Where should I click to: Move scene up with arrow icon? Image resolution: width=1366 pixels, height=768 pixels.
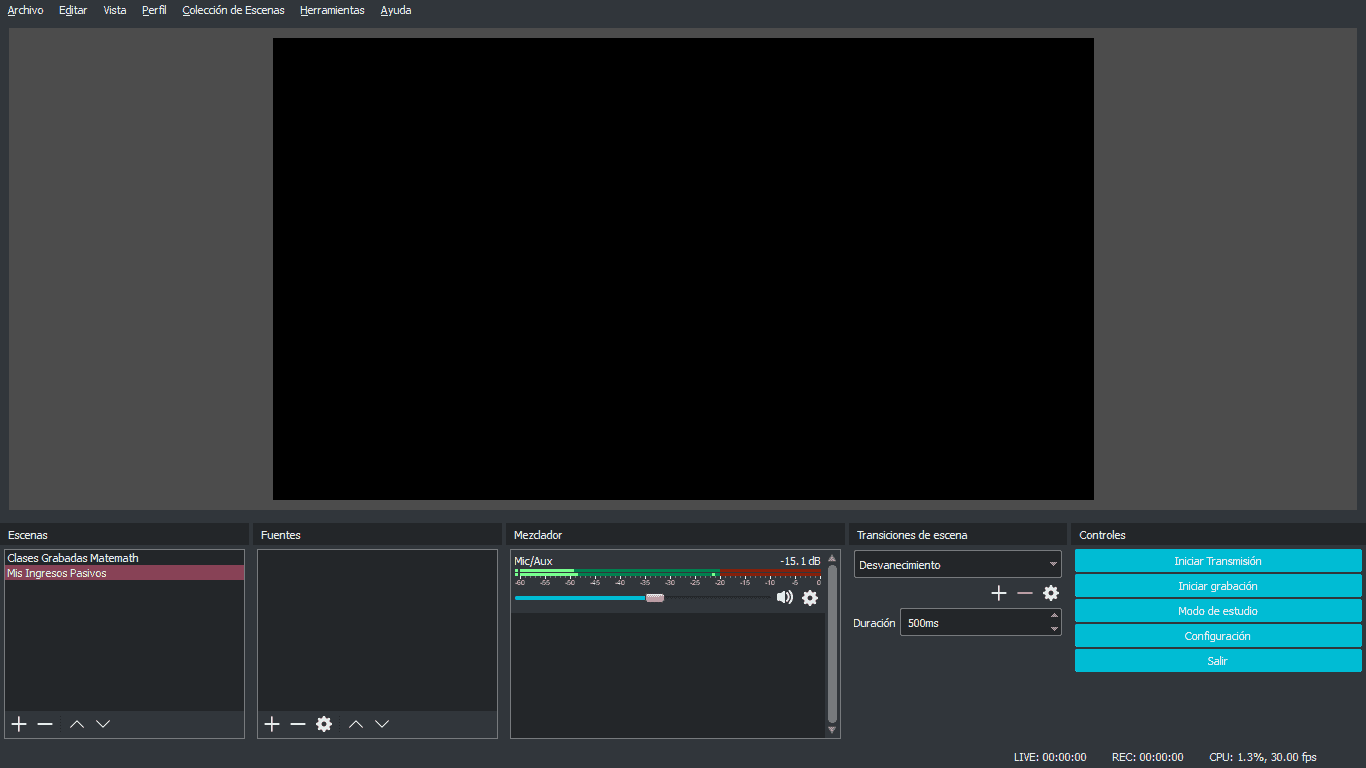point(77,724)
